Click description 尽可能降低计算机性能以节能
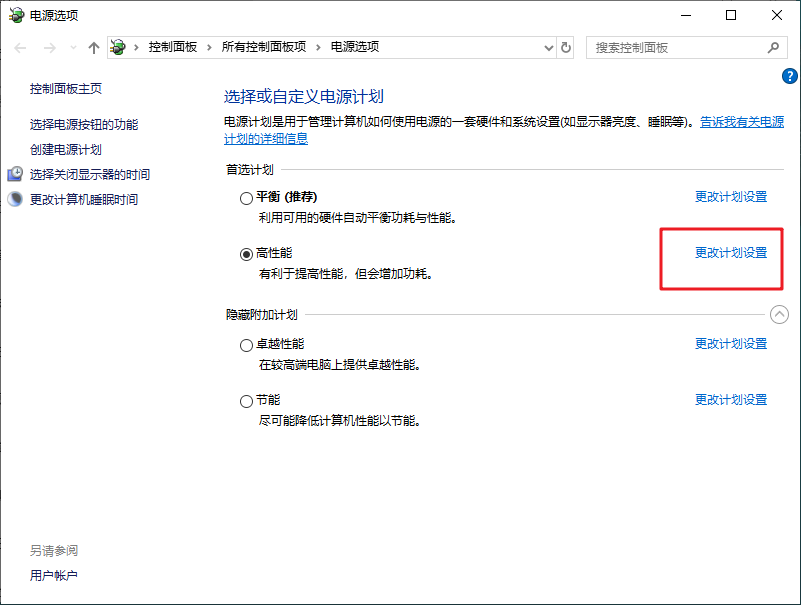Viewport: 801px width, 605px height. 340,421
